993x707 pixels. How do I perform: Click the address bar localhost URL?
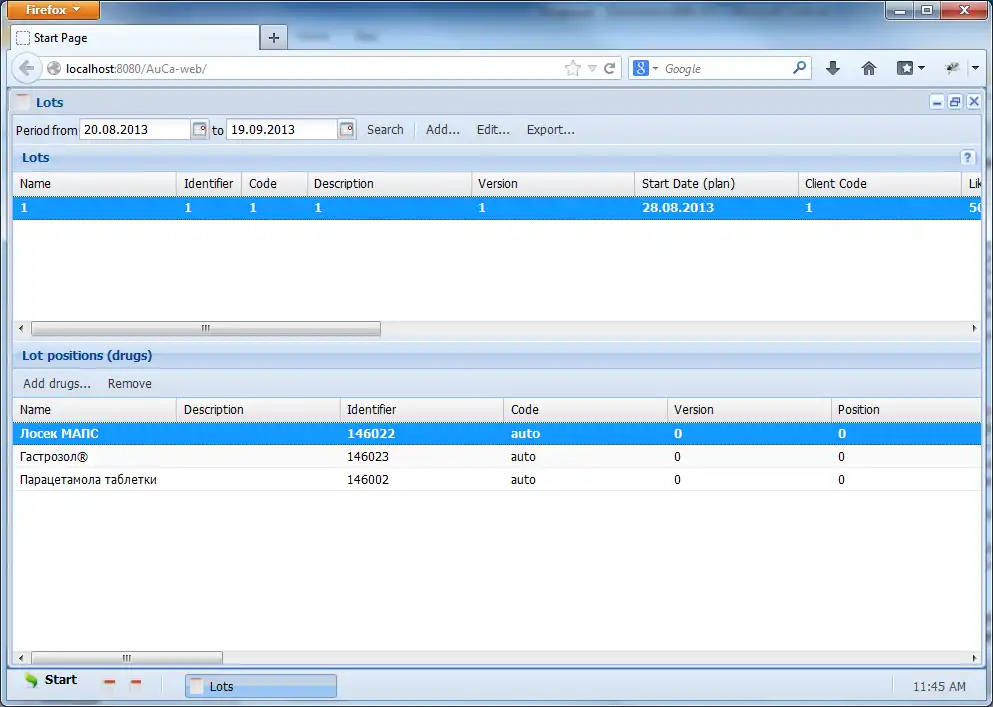coord(136,68)
